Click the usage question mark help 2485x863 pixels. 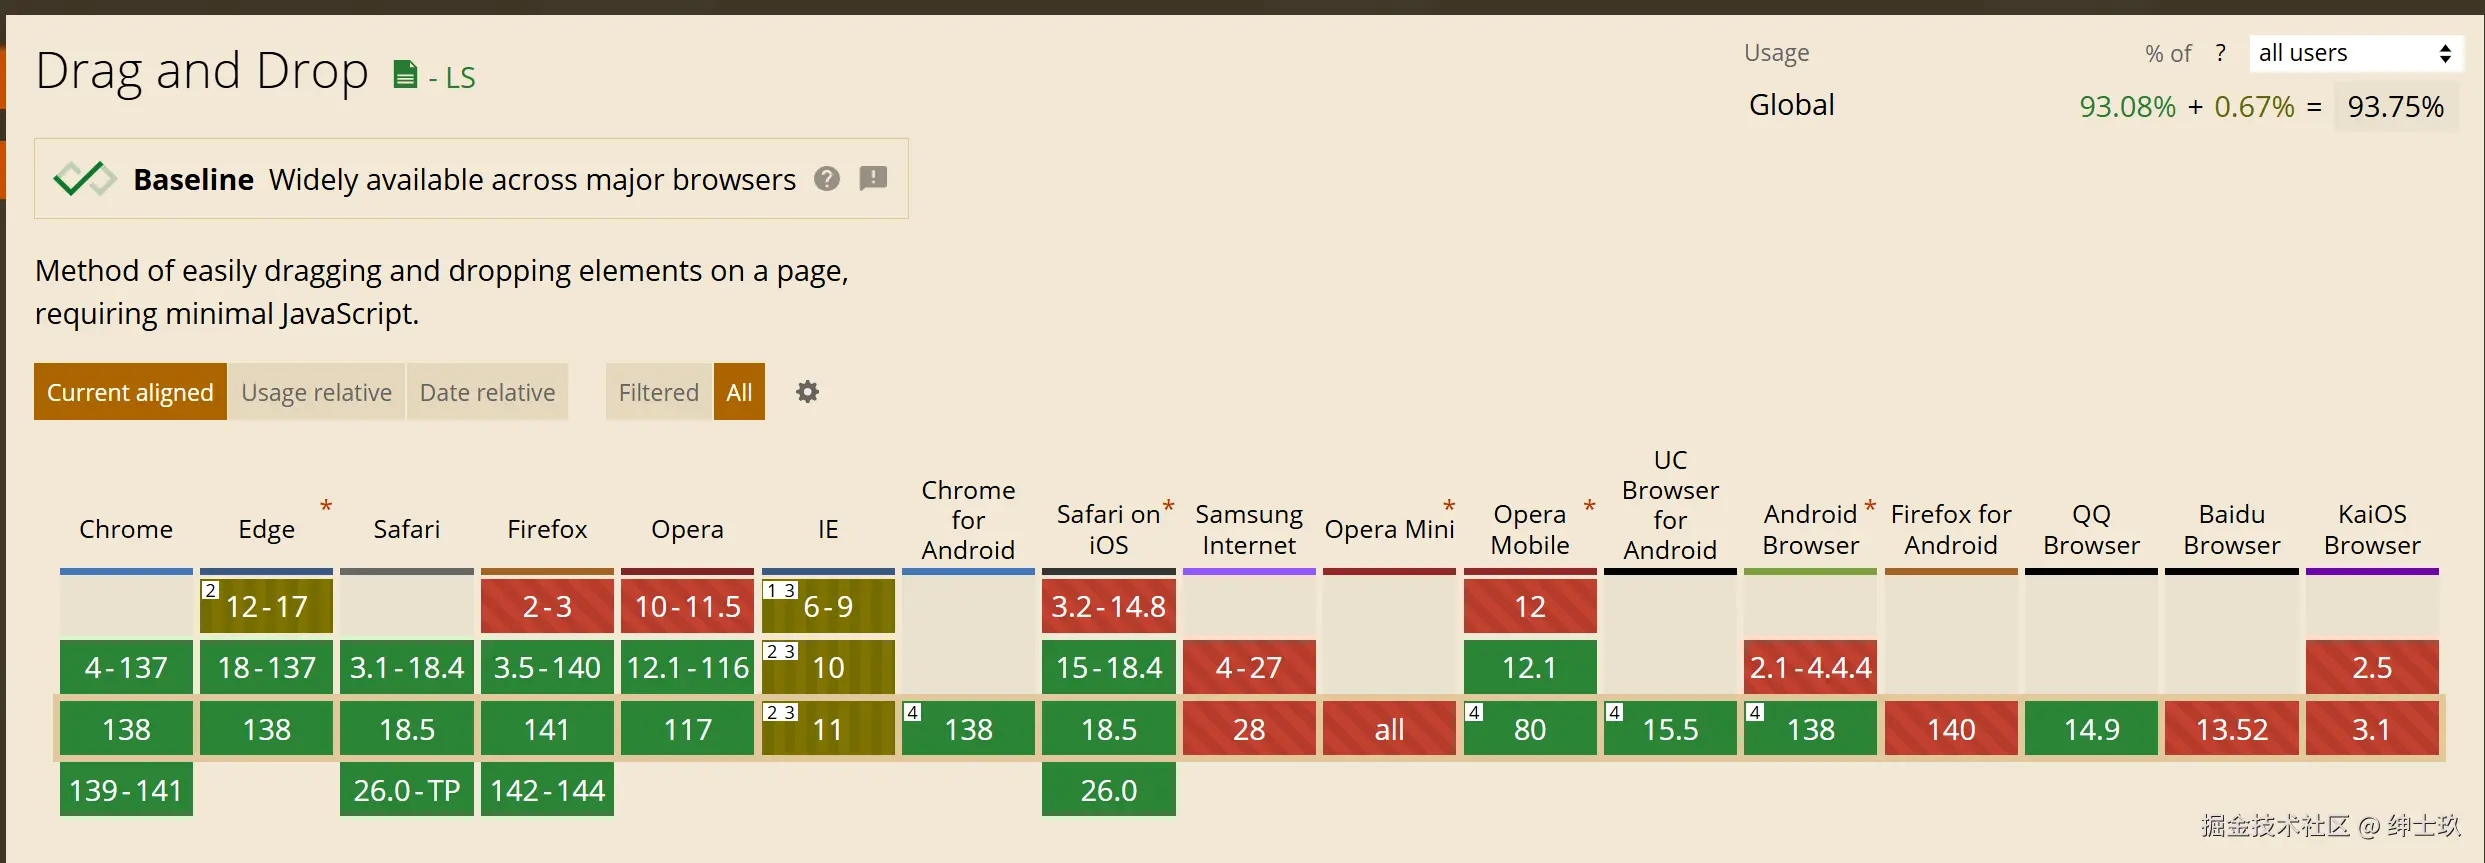click(2220, 53)
